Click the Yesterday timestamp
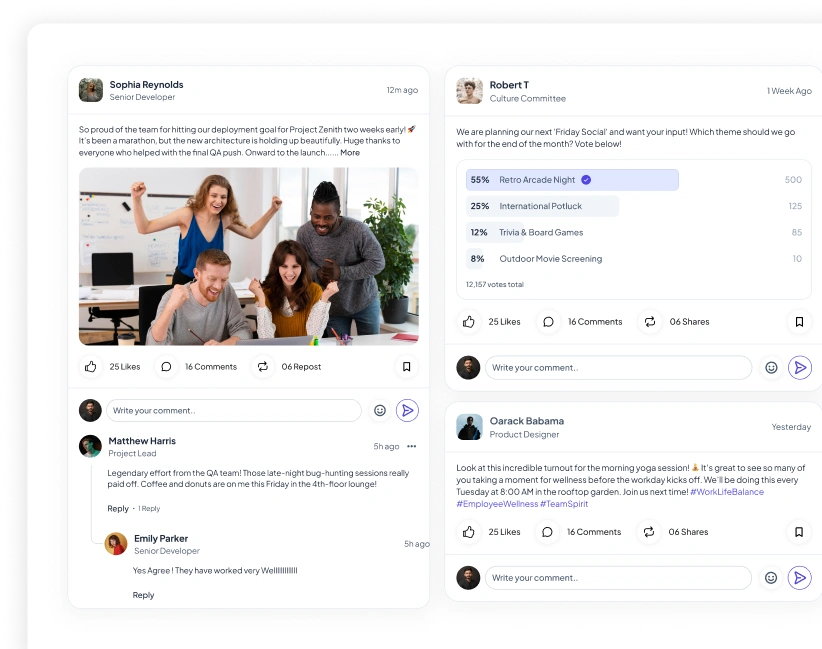The height and width of the screenshot is (649, 822). [x=791, y=427]
